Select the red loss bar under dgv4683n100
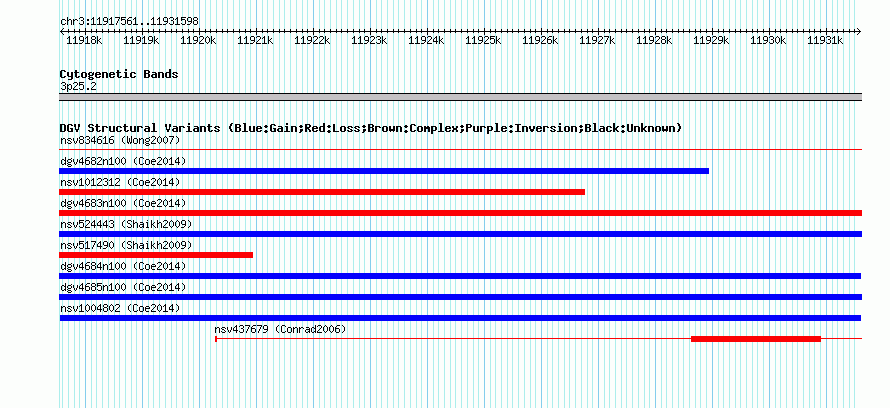890x408 pixels. 460,213
